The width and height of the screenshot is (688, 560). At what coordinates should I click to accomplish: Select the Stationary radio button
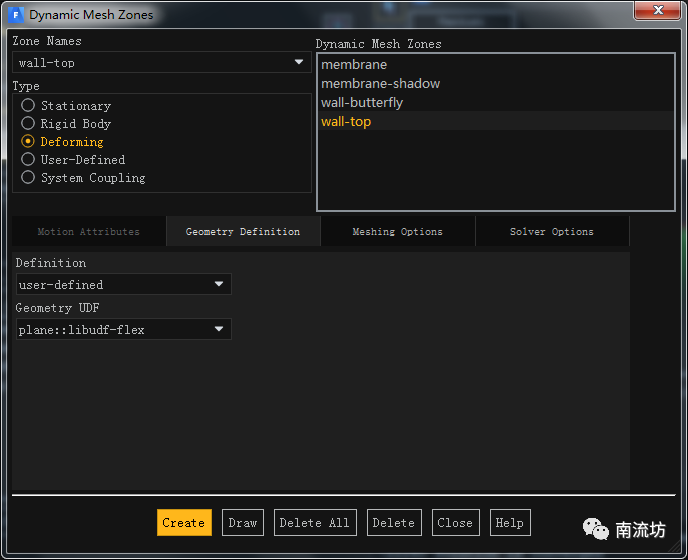28,106
